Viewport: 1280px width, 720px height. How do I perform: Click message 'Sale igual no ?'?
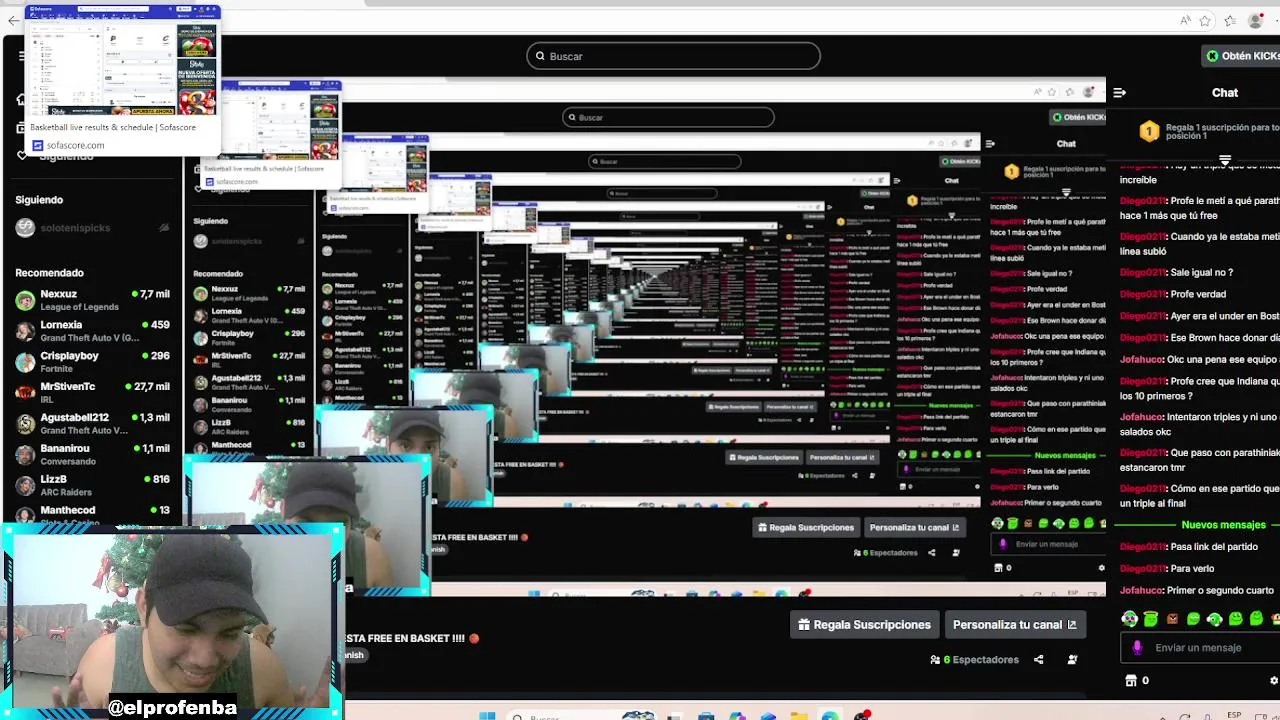(1201, 273)
